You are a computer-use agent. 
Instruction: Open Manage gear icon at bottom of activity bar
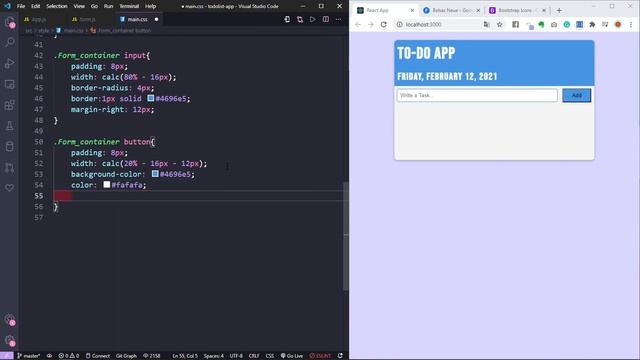tap(9, 340)
